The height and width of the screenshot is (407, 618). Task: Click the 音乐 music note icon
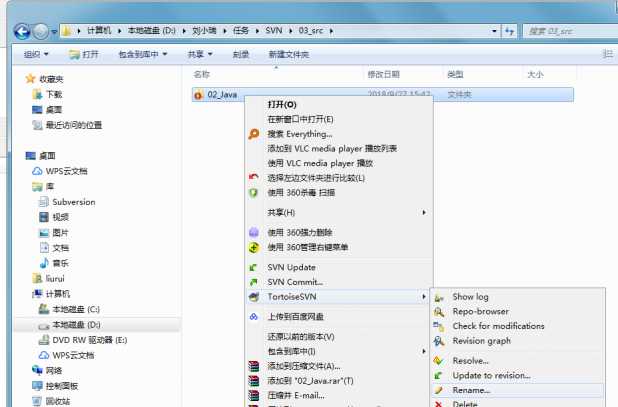[44, 263]
